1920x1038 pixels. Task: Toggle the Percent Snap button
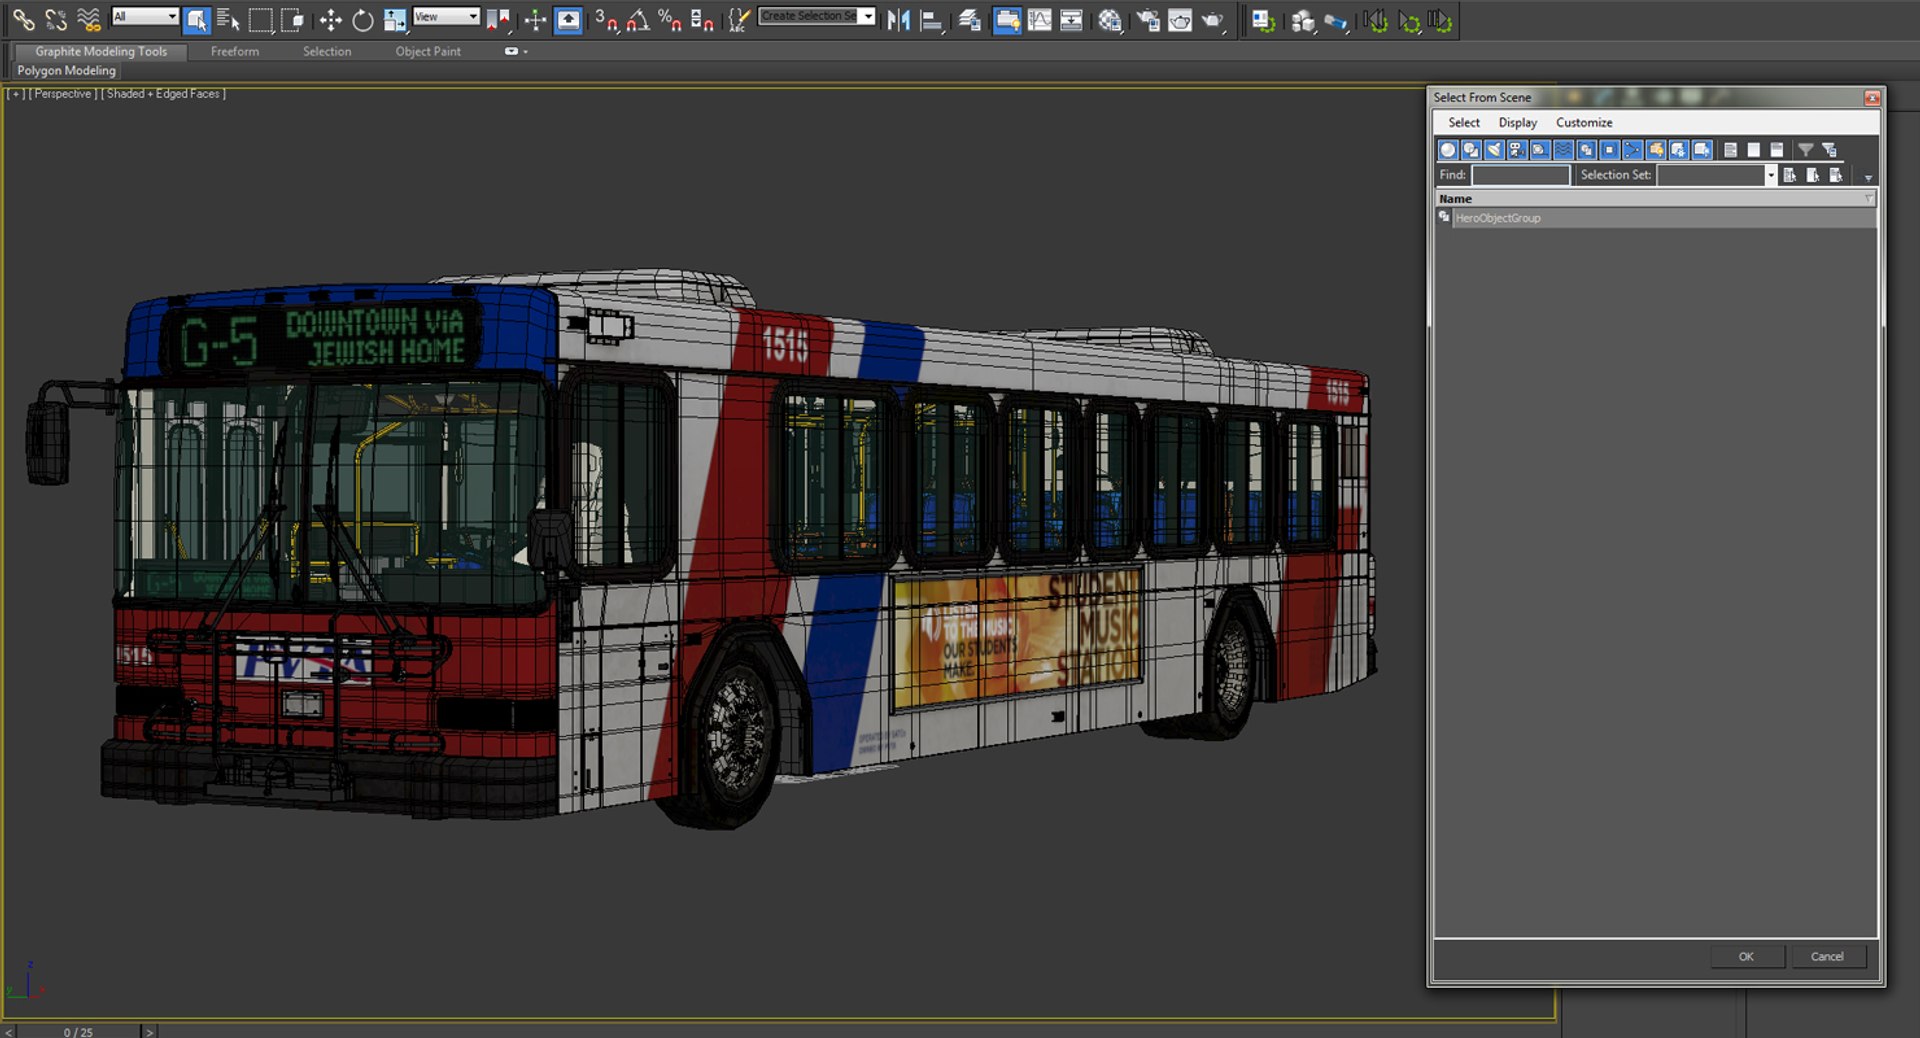point(670,19)
